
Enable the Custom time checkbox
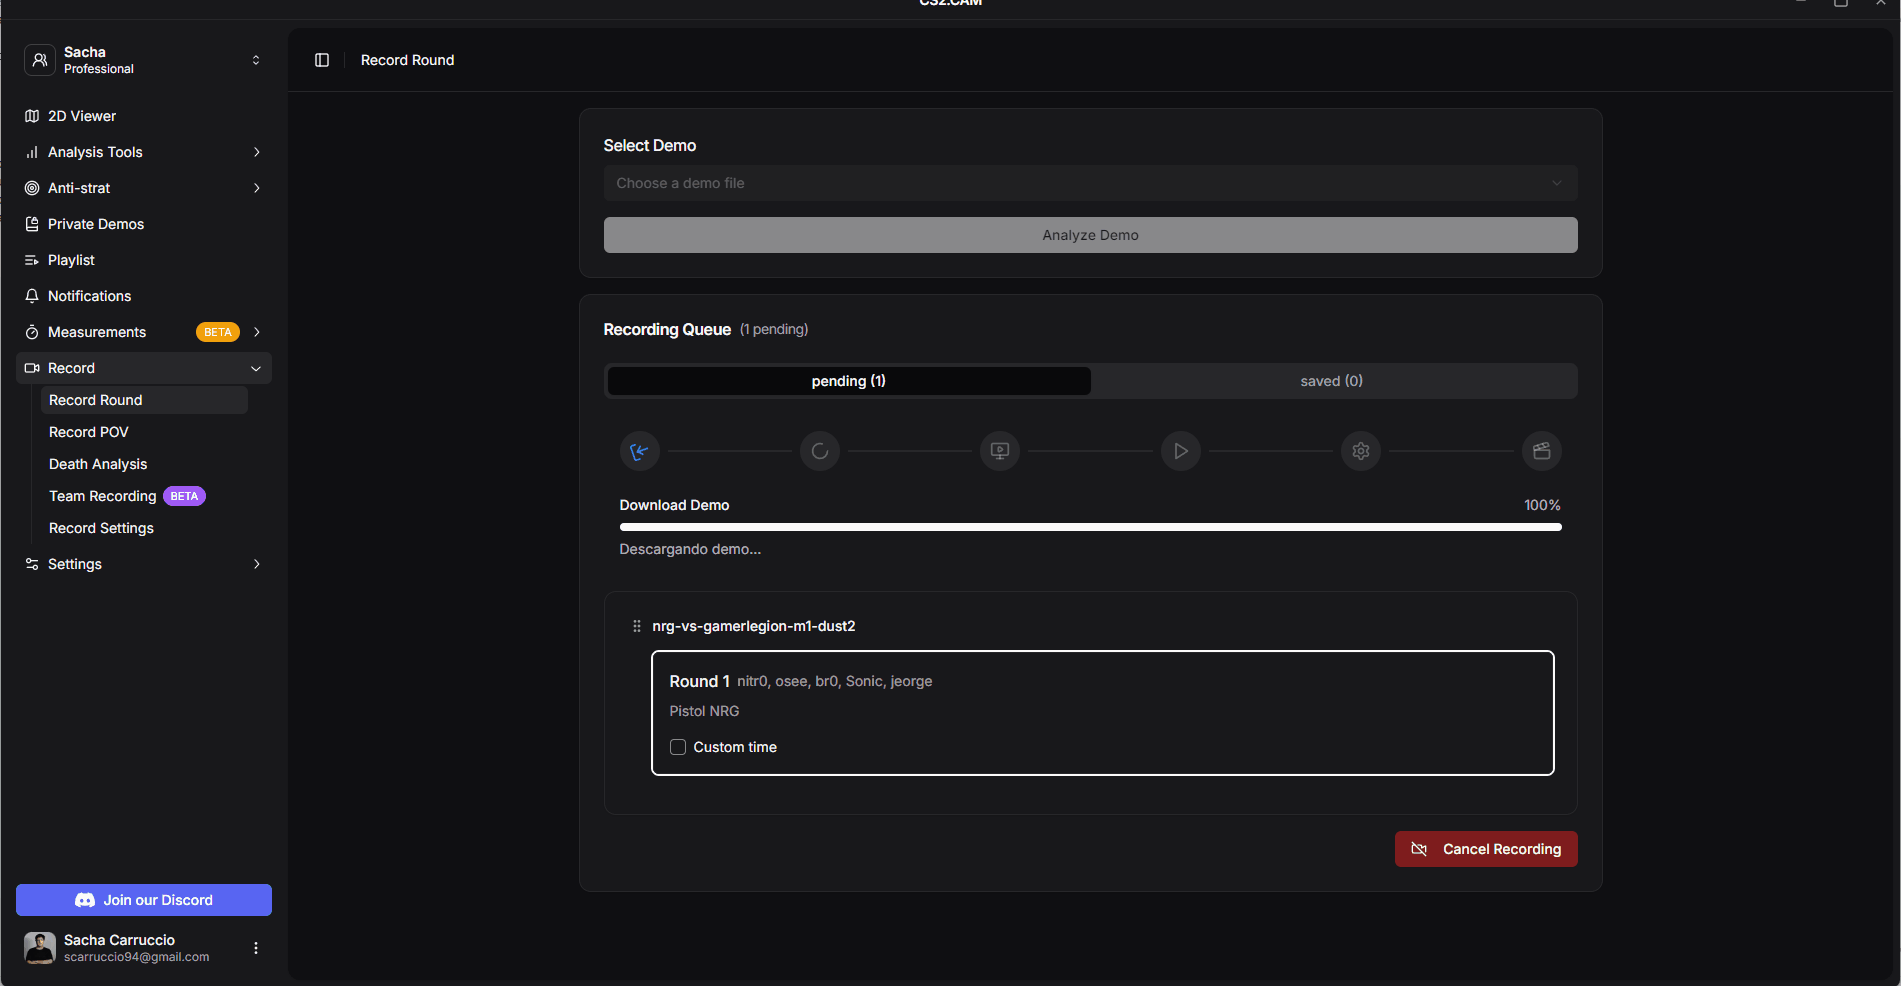[x=678, y=747]
